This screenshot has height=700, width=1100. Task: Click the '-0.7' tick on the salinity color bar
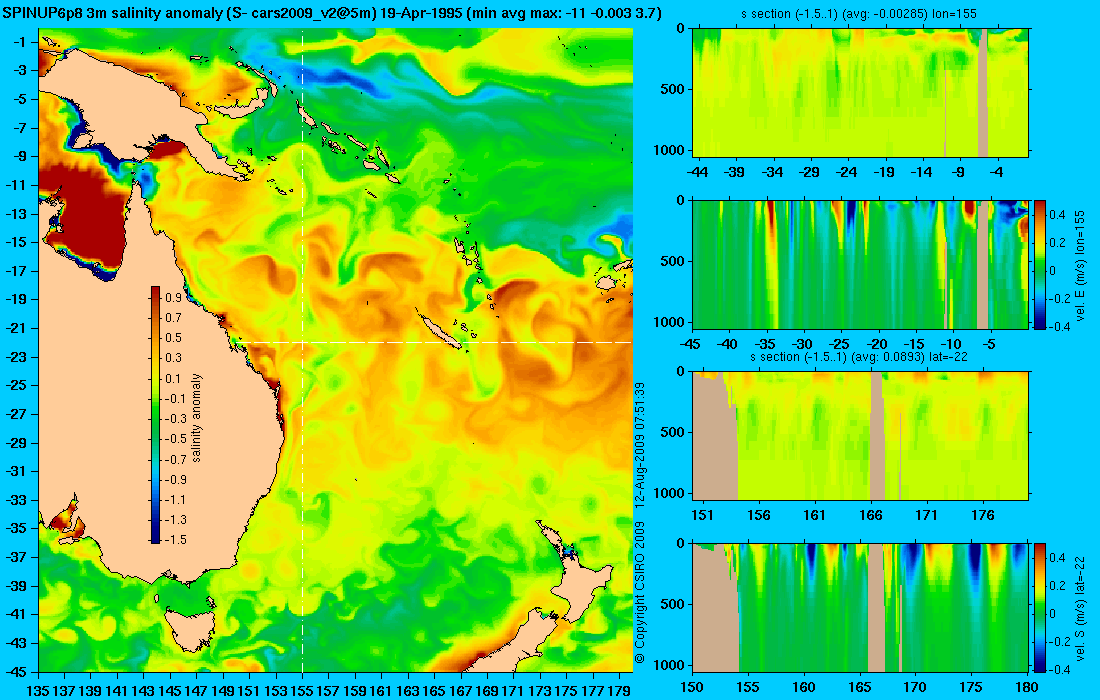pos(175,459)
